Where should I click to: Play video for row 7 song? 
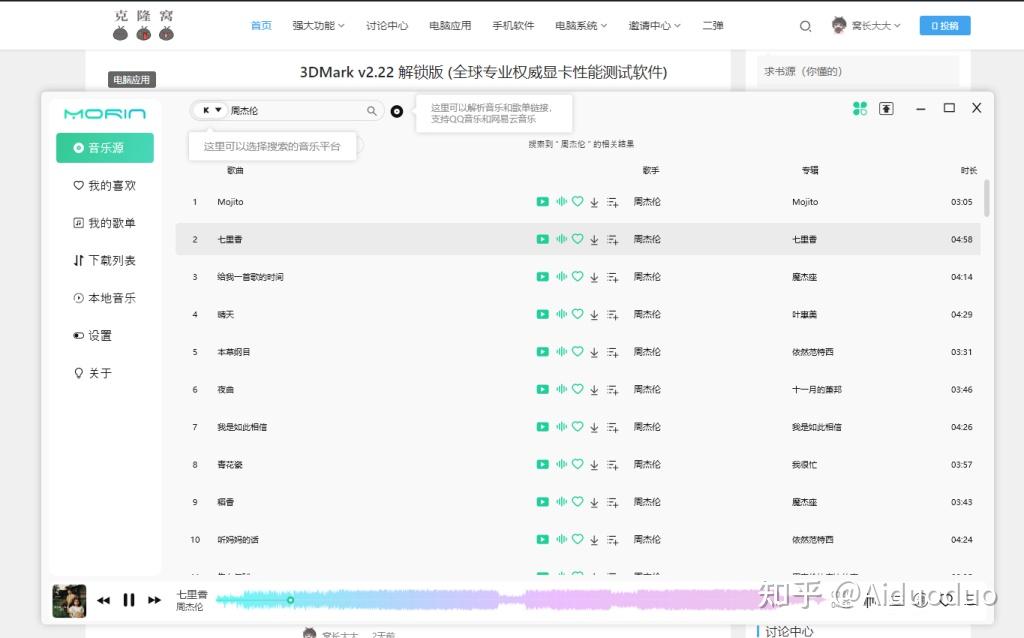point(543,427)
